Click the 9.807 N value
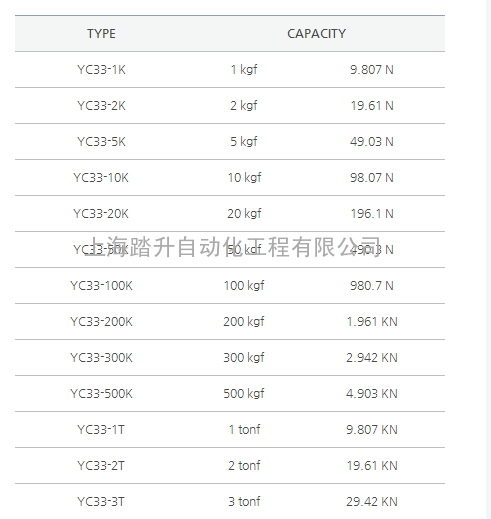This screenshot has height=519, width=491. click(372, 70)
